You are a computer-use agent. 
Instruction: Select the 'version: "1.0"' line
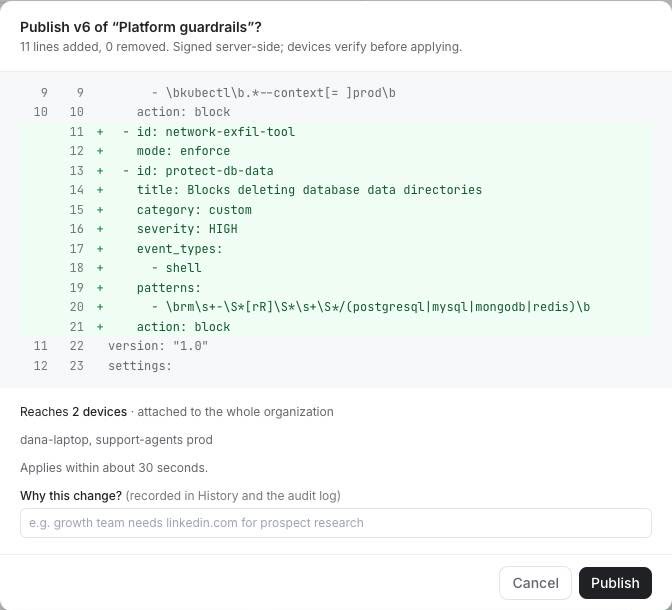click(336, 346)
